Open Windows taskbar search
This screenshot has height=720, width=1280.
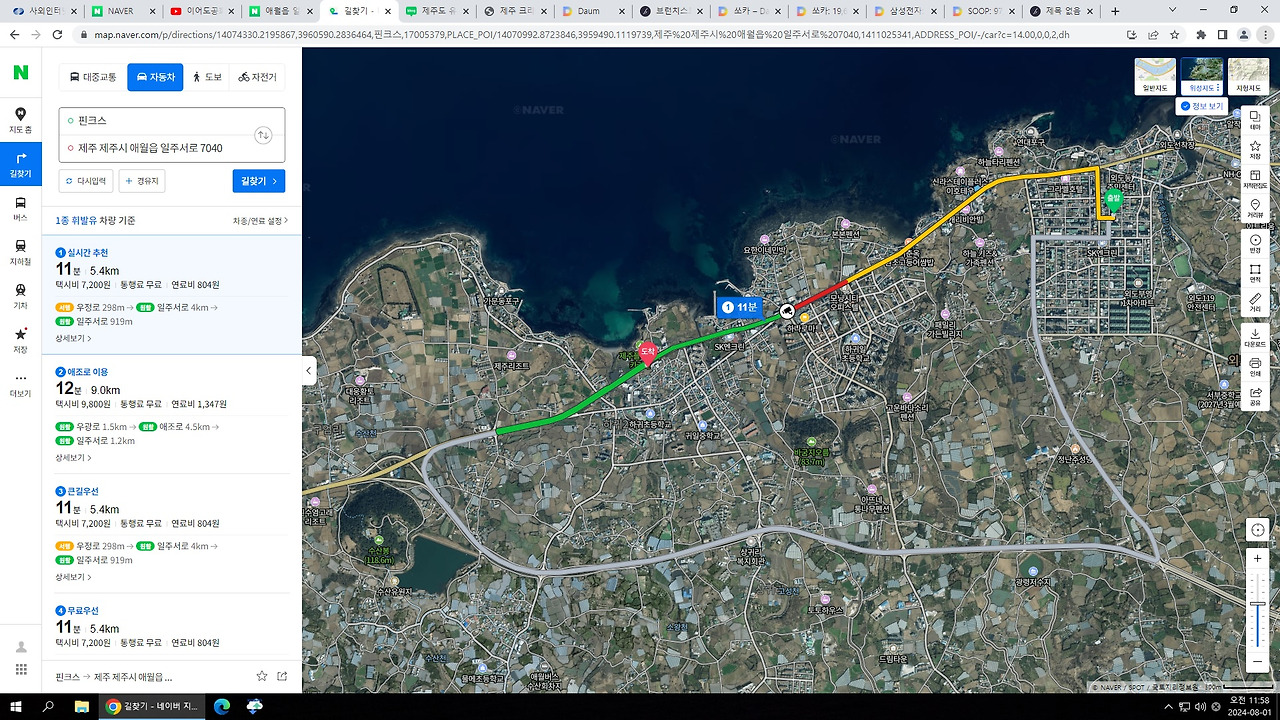tap(48, 706)
